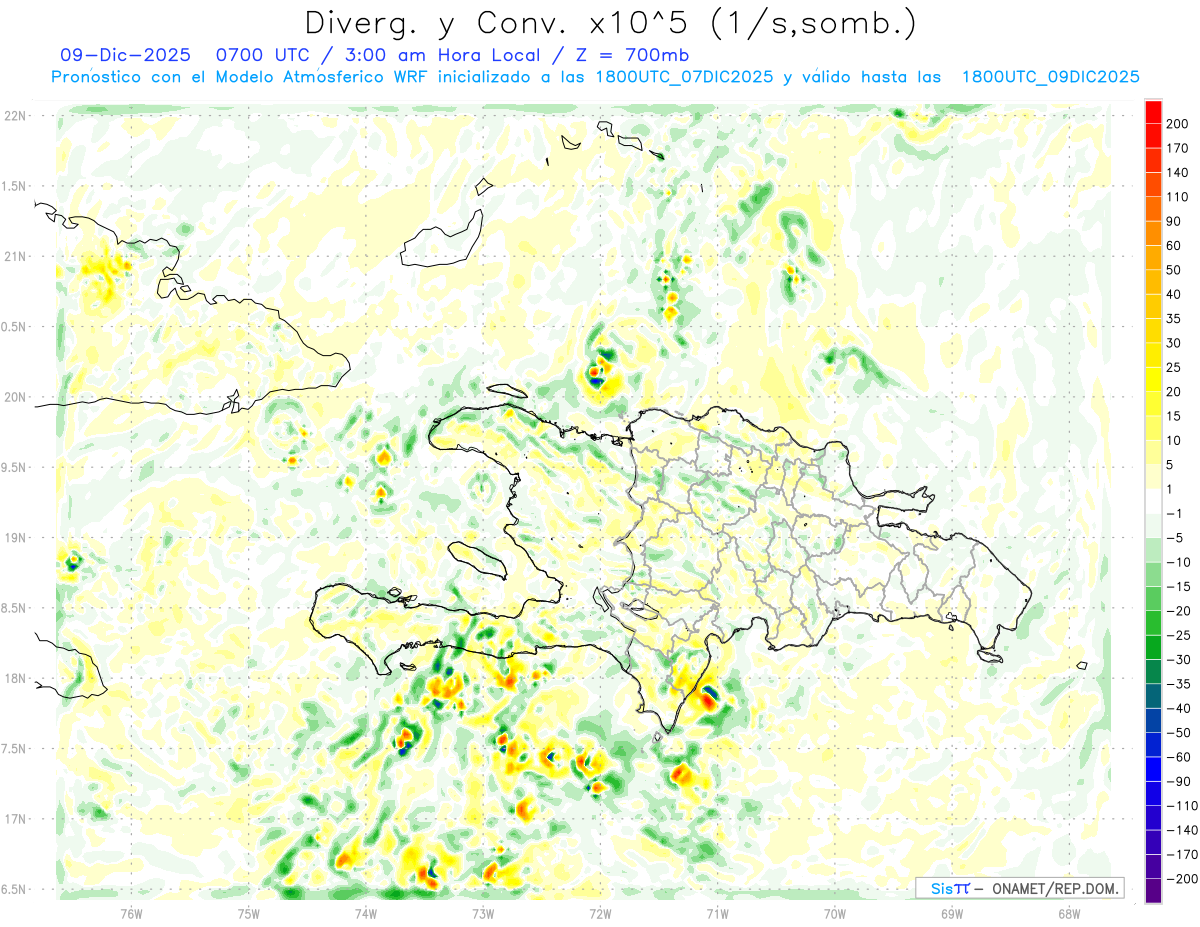Click the '21N' latitude label

click(14, 257)
